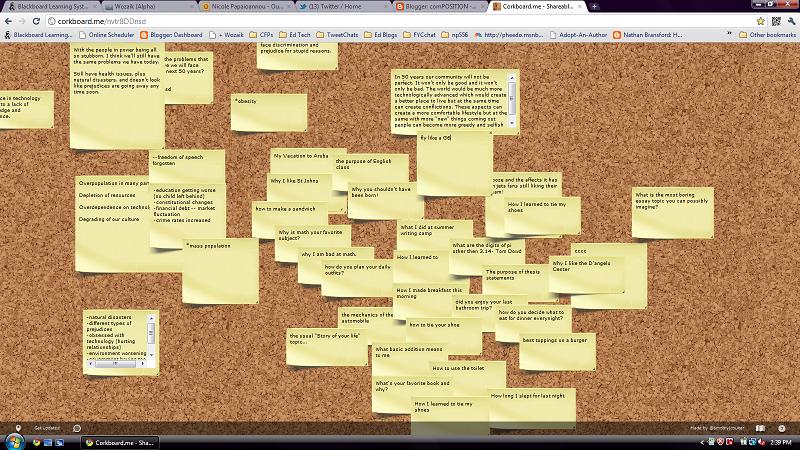800x450 pixels.
Task: Open Other bookmarks folder
Action: (x=767, y=35)
